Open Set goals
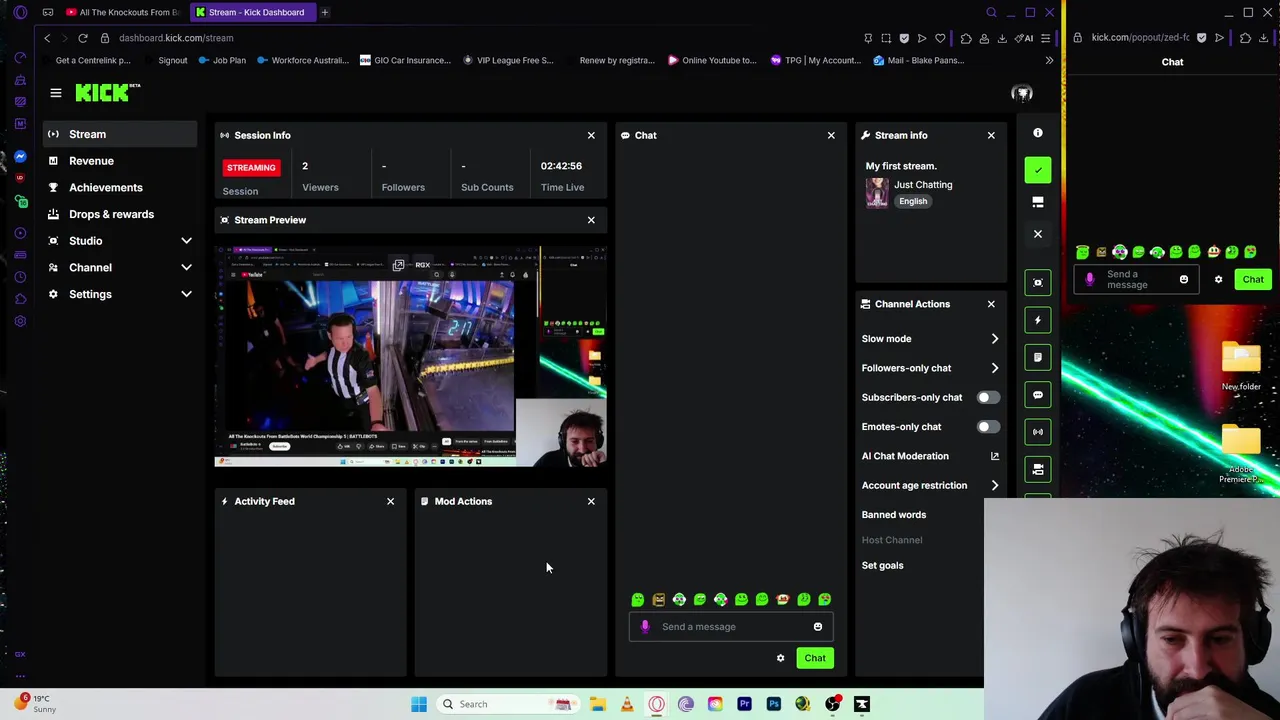Image resolution: width=1280 pixels, height=720 pixels. pos(882,566)
